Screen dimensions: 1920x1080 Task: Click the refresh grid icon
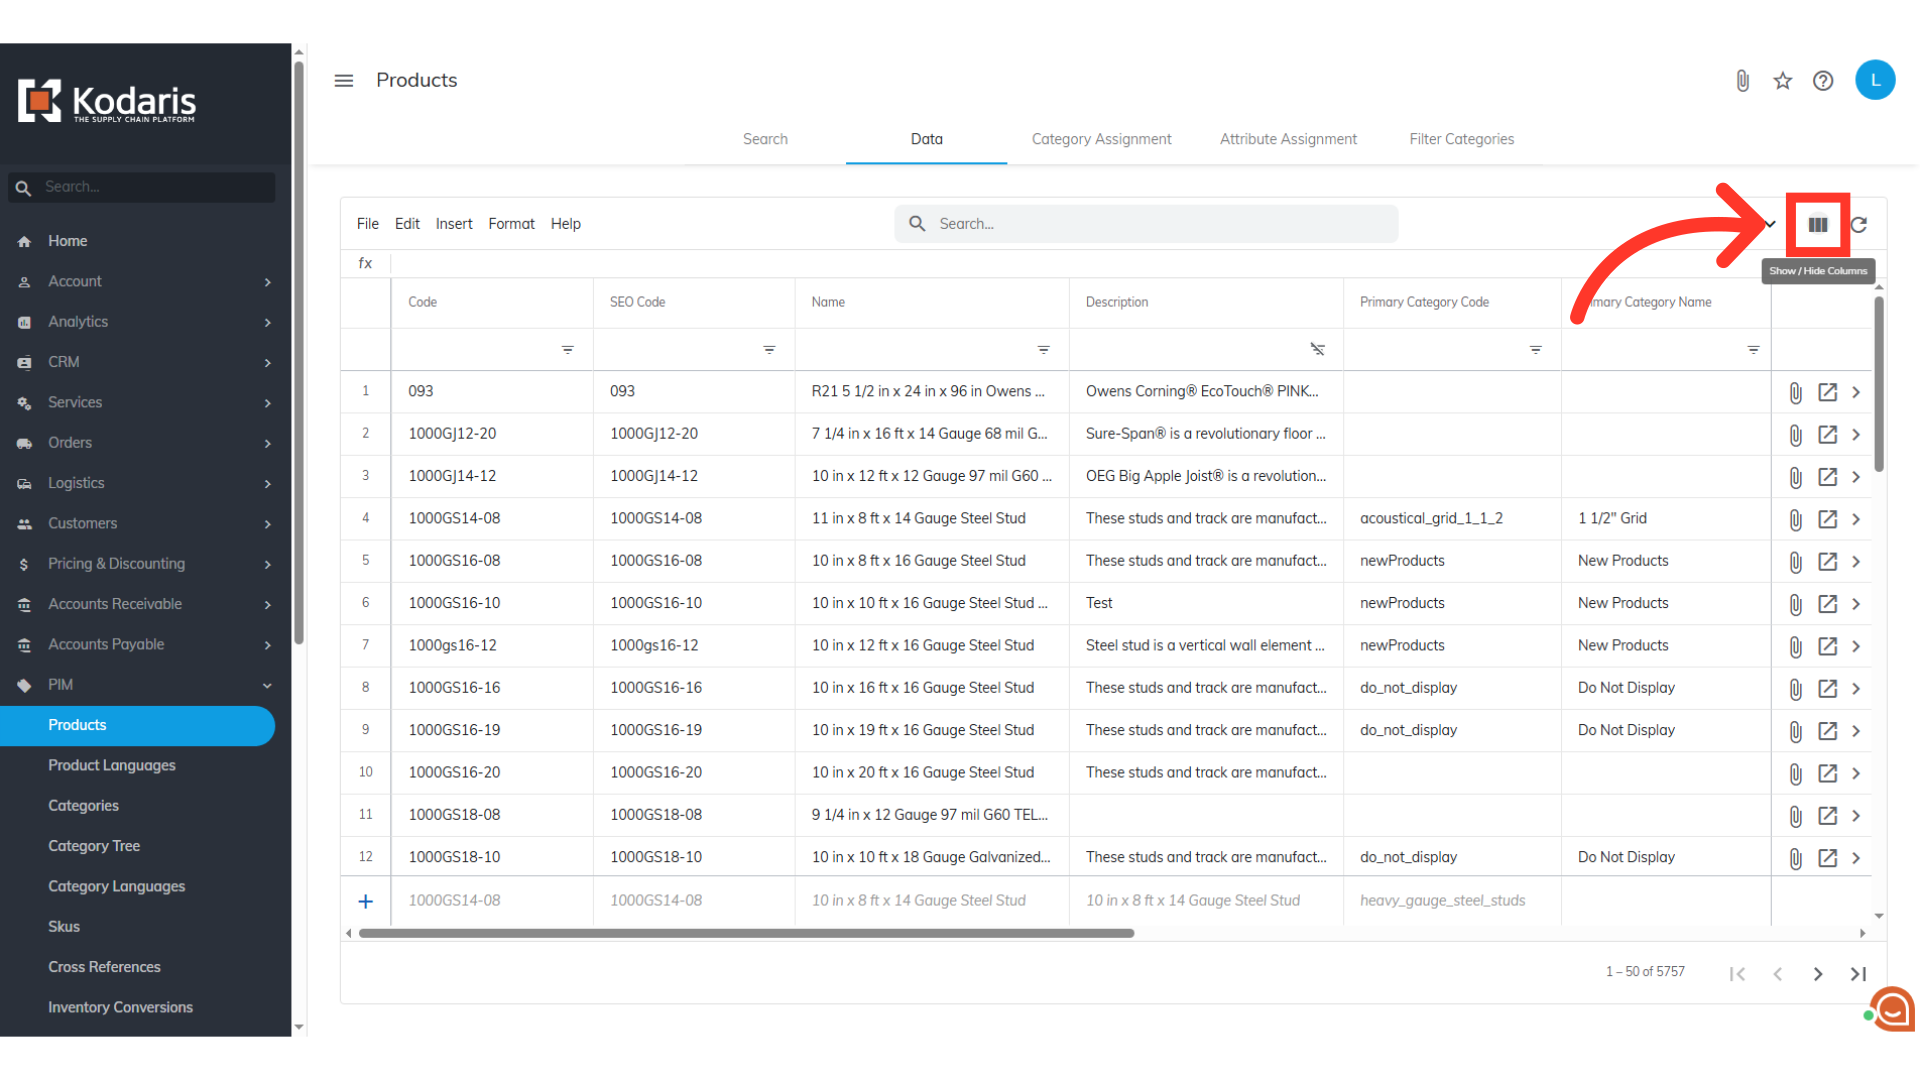click(1859, 225)
